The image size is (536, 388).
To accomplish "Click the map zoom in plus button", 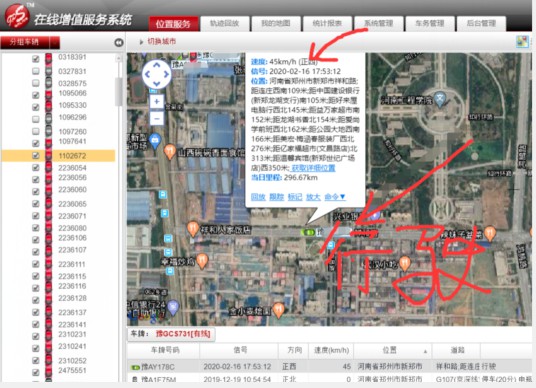I will (x=157, y=101).
